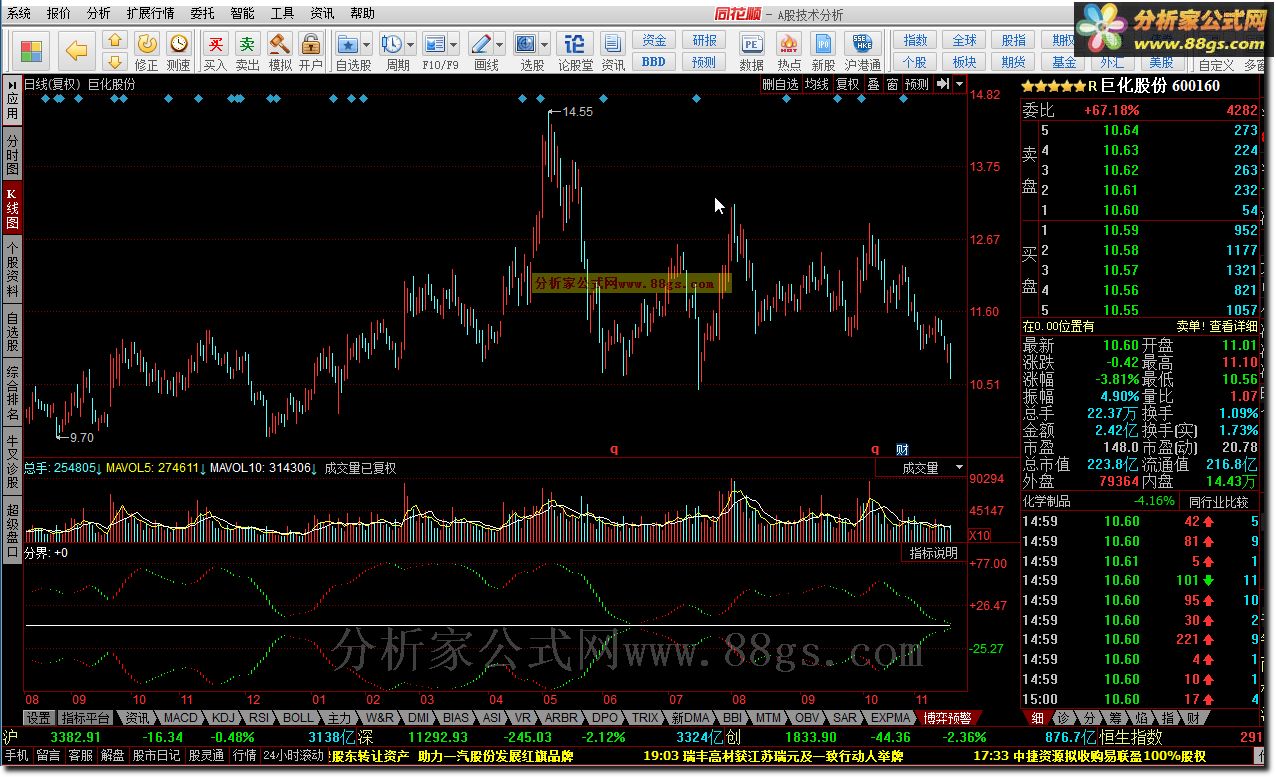1276x777 pixels.
Task: Open the 扩展行情 menu
Action: click(x=151, y=13)
